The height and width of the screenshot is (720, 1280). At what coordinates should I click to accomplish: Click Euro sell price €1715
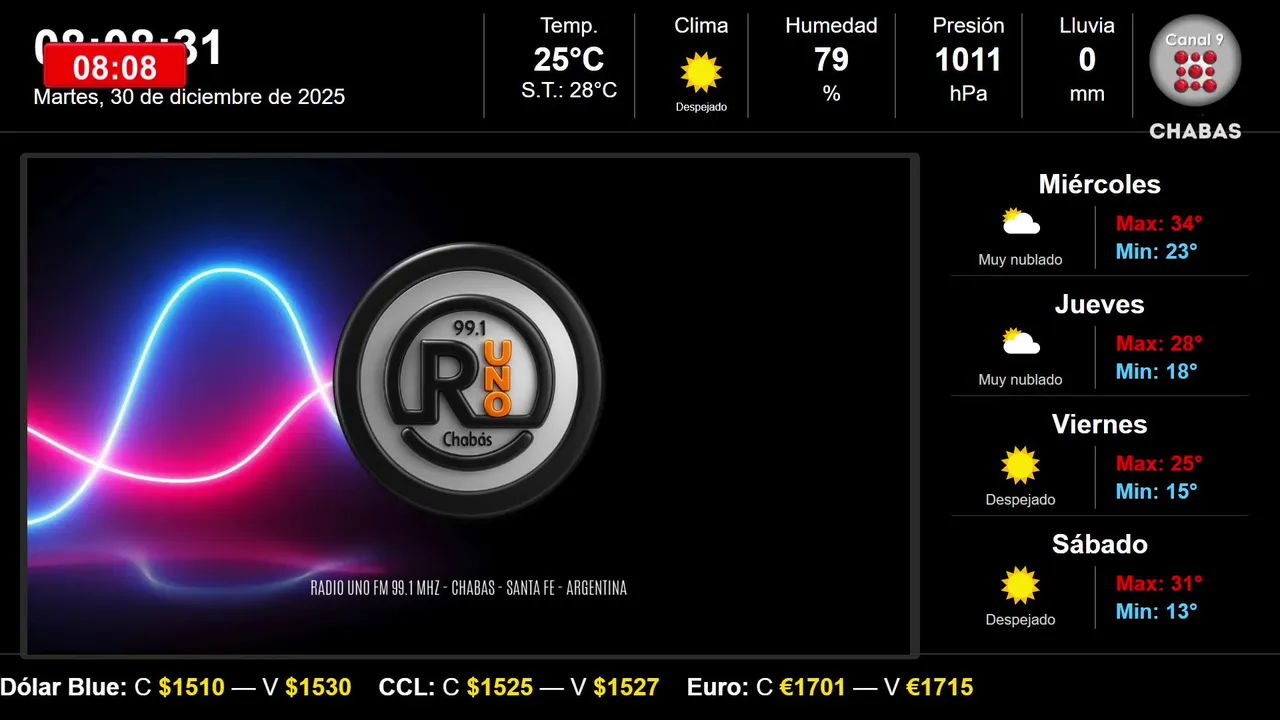939,687
